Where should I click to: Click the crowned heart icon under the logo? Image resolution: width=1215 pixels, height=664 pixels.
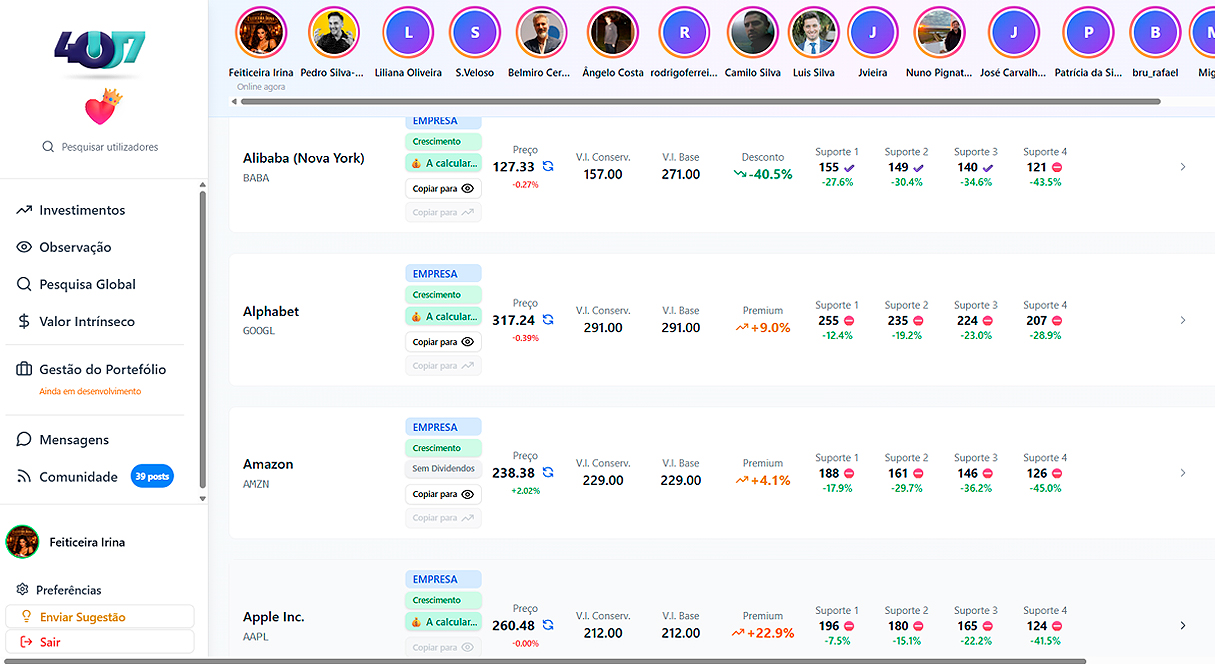point(102,107)
